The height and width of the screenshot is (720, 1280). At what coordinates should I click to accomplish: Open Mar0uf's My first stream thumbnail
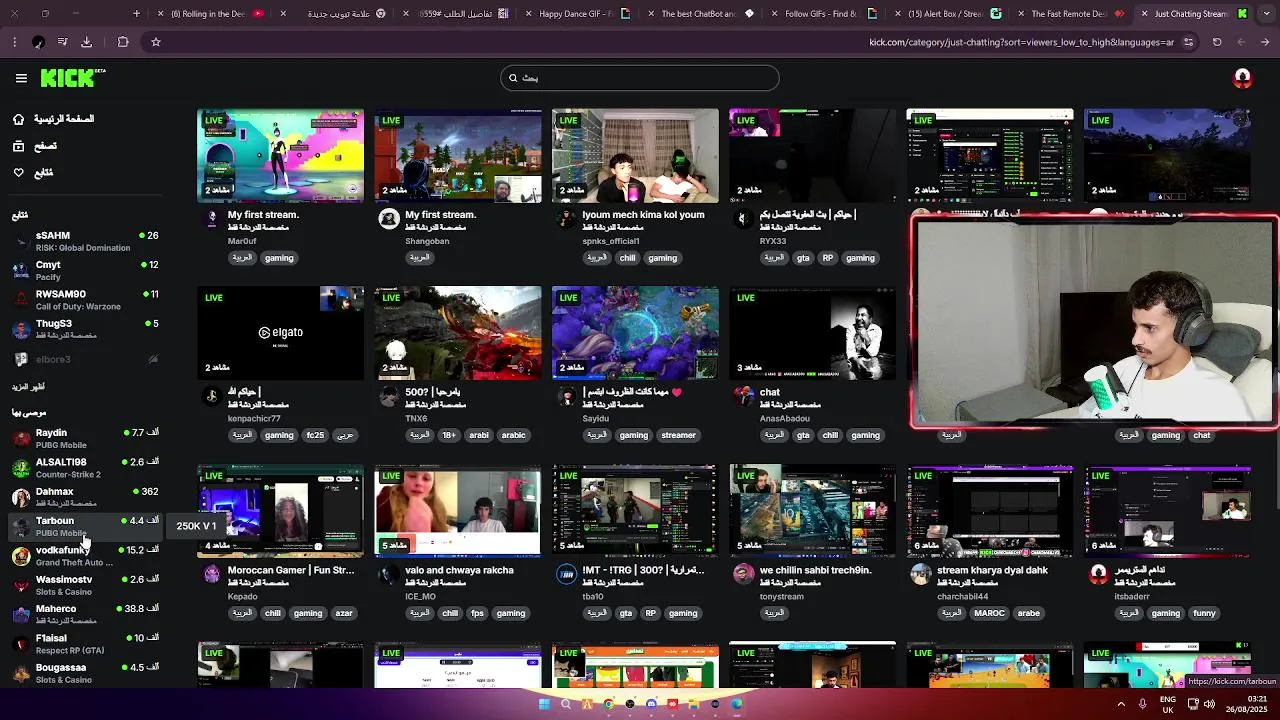(x=280, y=155)
